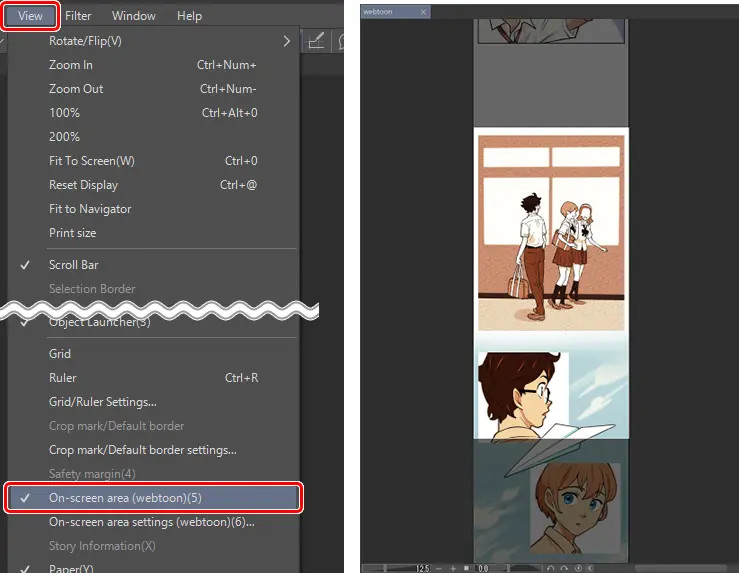The image size is (739, 573).
Task: Click the rotate right icon in status bar
Action: point(564,567)
